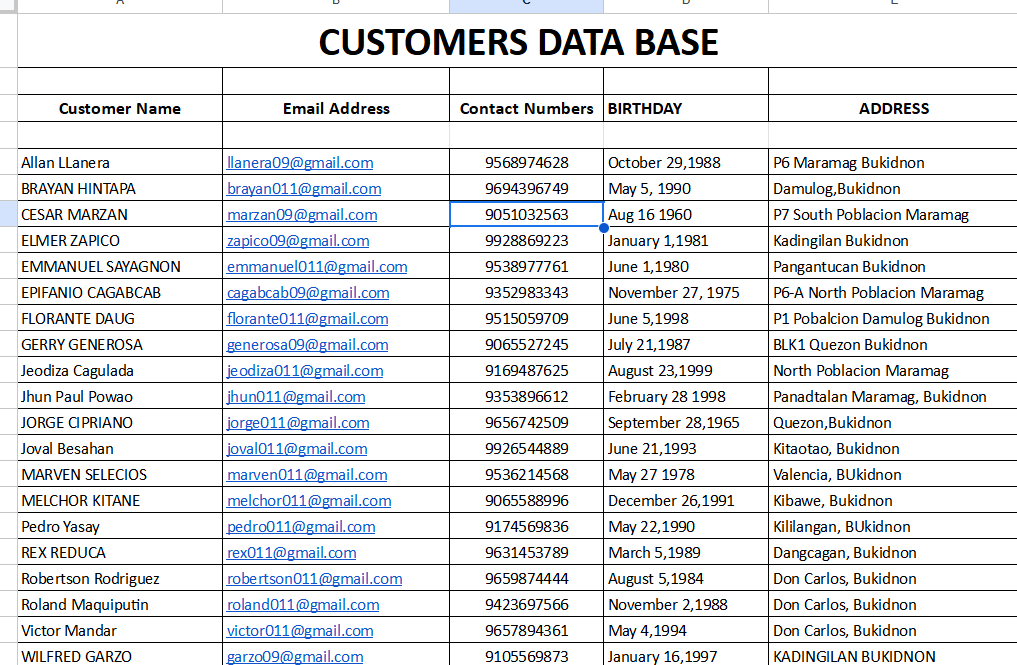Select the birthday November 27, 1975

(x=686, y=292)
